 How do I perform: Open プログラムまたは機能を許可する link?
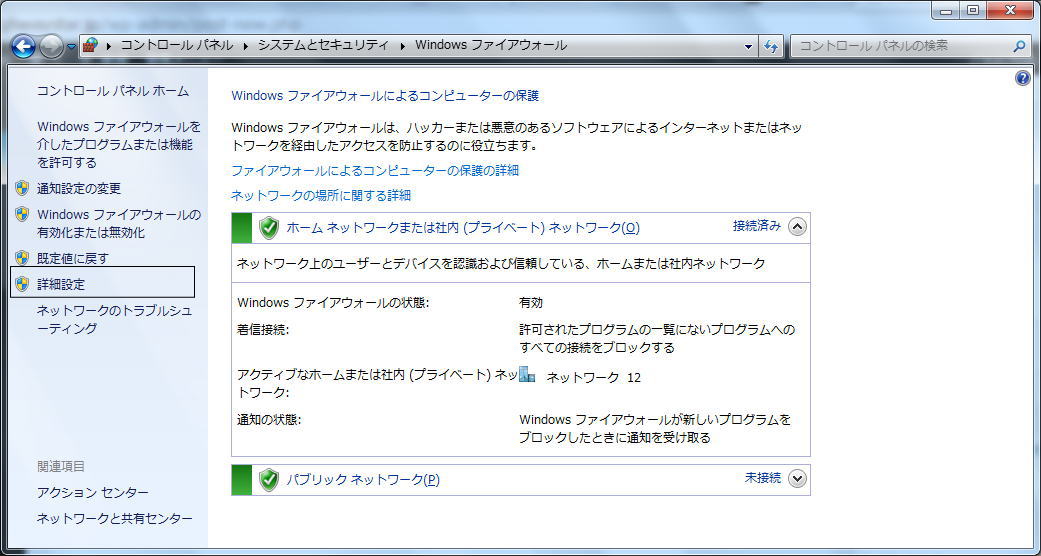tap(119, 144)
